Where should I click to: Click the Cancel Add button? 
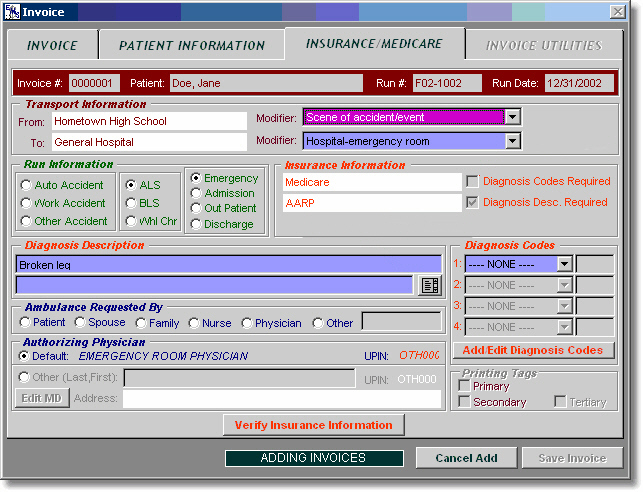(465, 458)
